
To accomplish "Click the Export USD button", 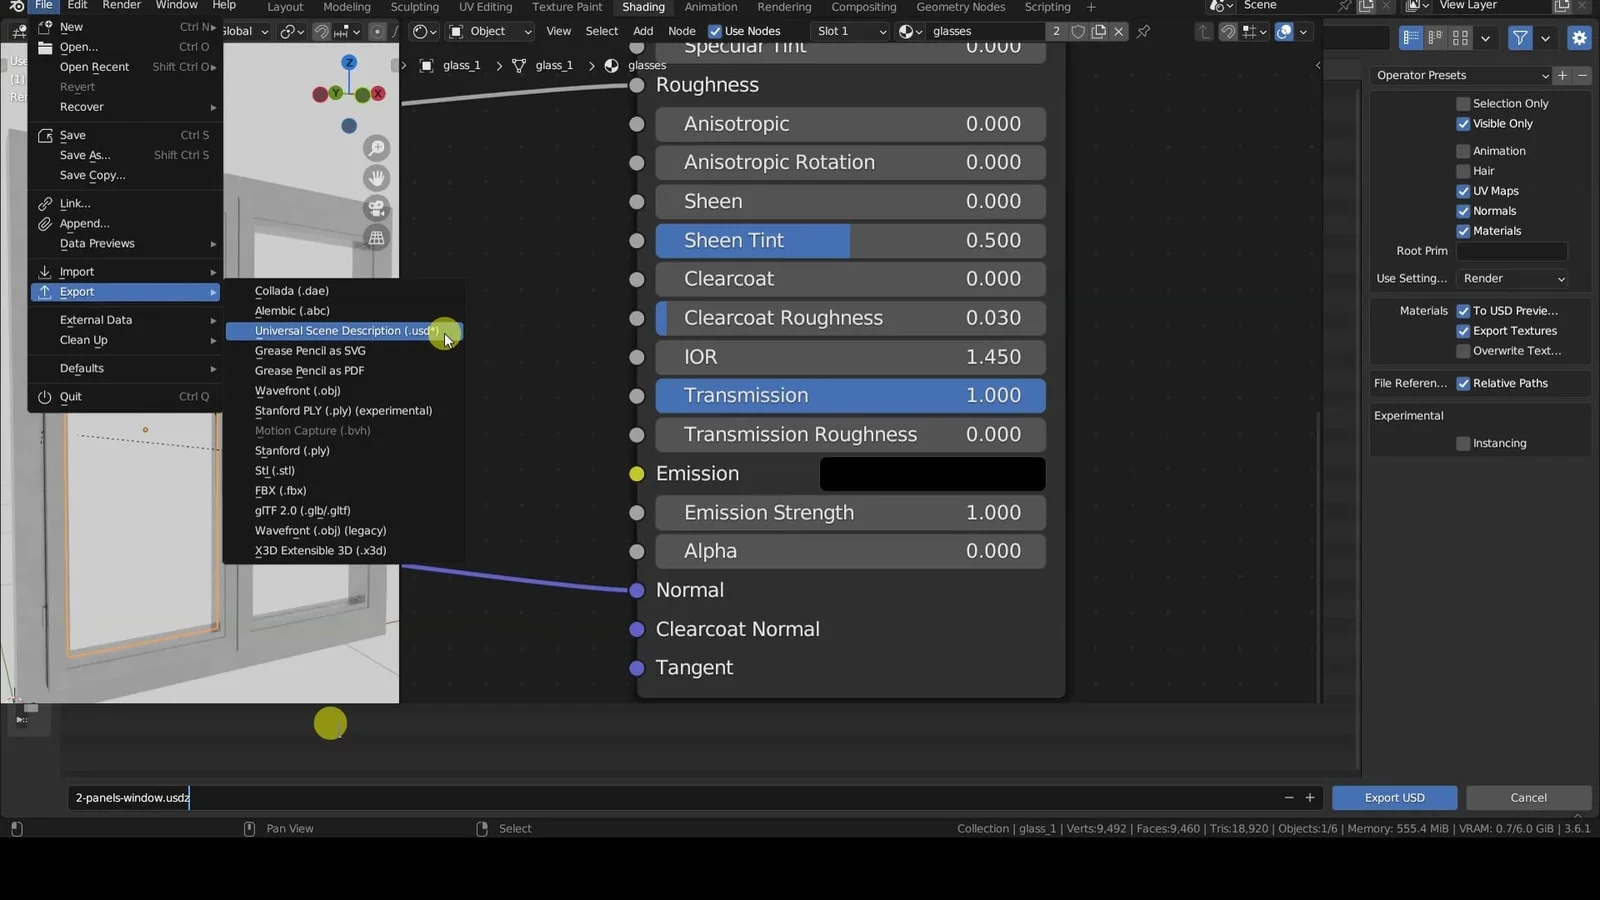I will coord(1394,798).
